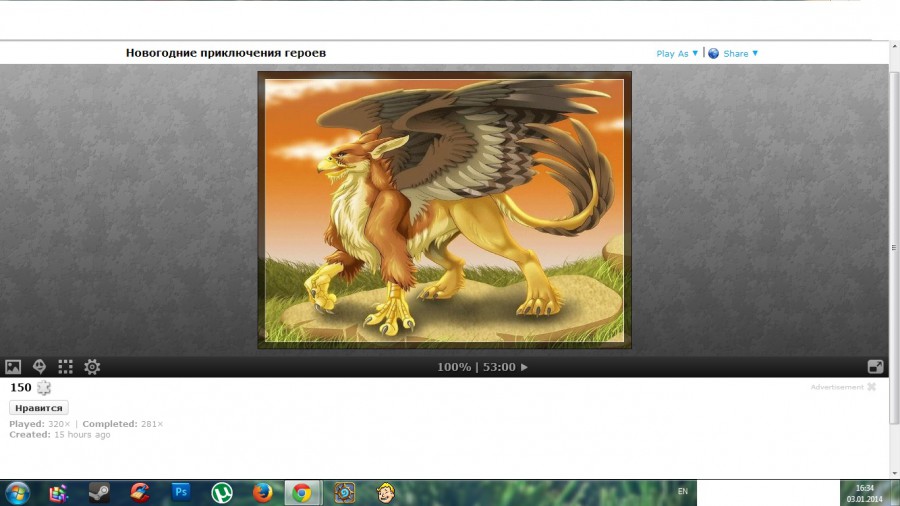900x506 pixels.
Task: Open Firefox from the taskbar
Action: pyautogui.click(x=262, y=493)
